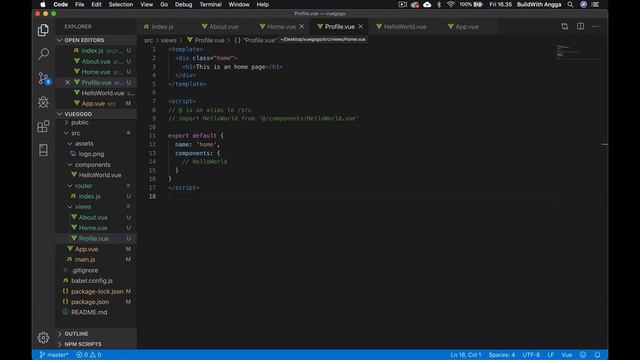Open the Terminal menu
This screenshot has width=640, height=360.
tap(210, 4)
